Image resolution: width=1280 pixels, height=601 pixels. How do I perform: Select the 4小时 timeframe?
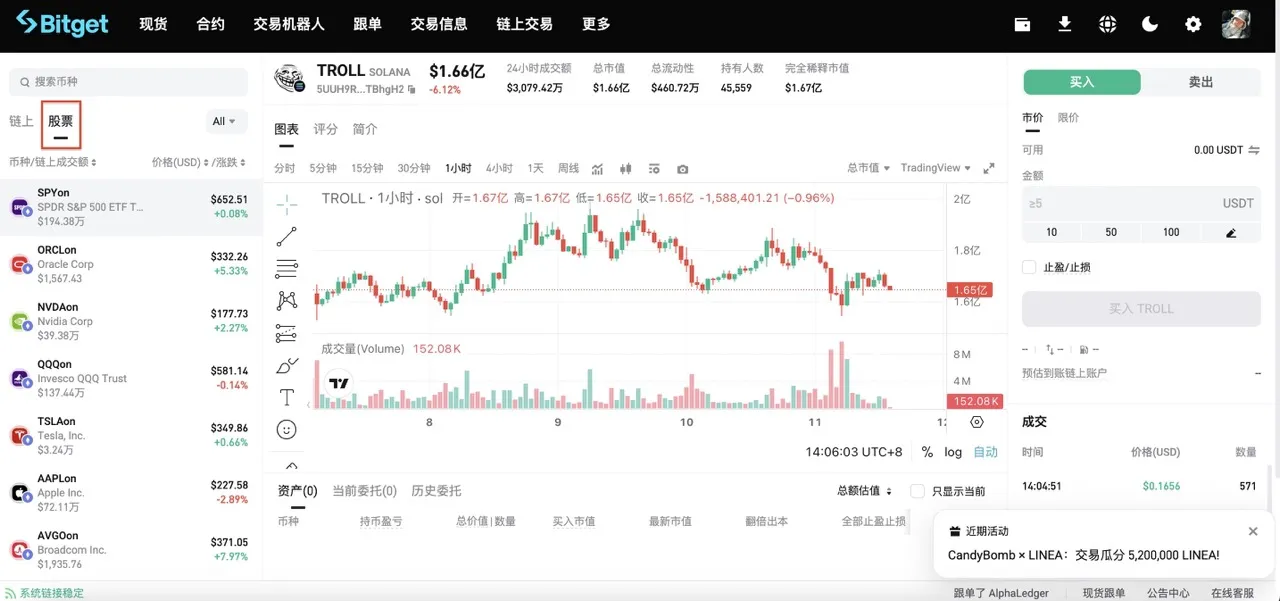499,168
